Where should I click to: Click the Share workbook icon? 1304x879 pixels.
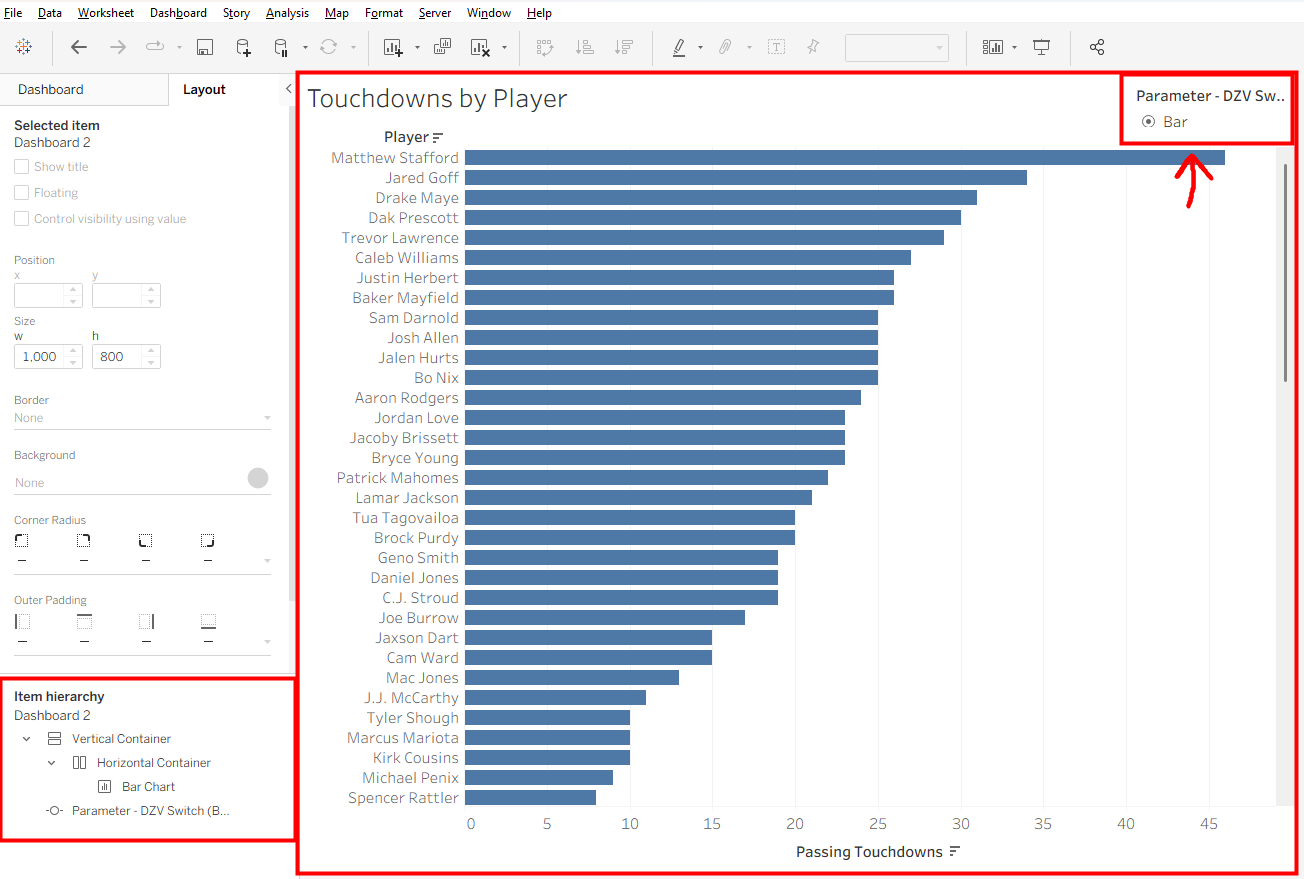tap(1097, 47)
